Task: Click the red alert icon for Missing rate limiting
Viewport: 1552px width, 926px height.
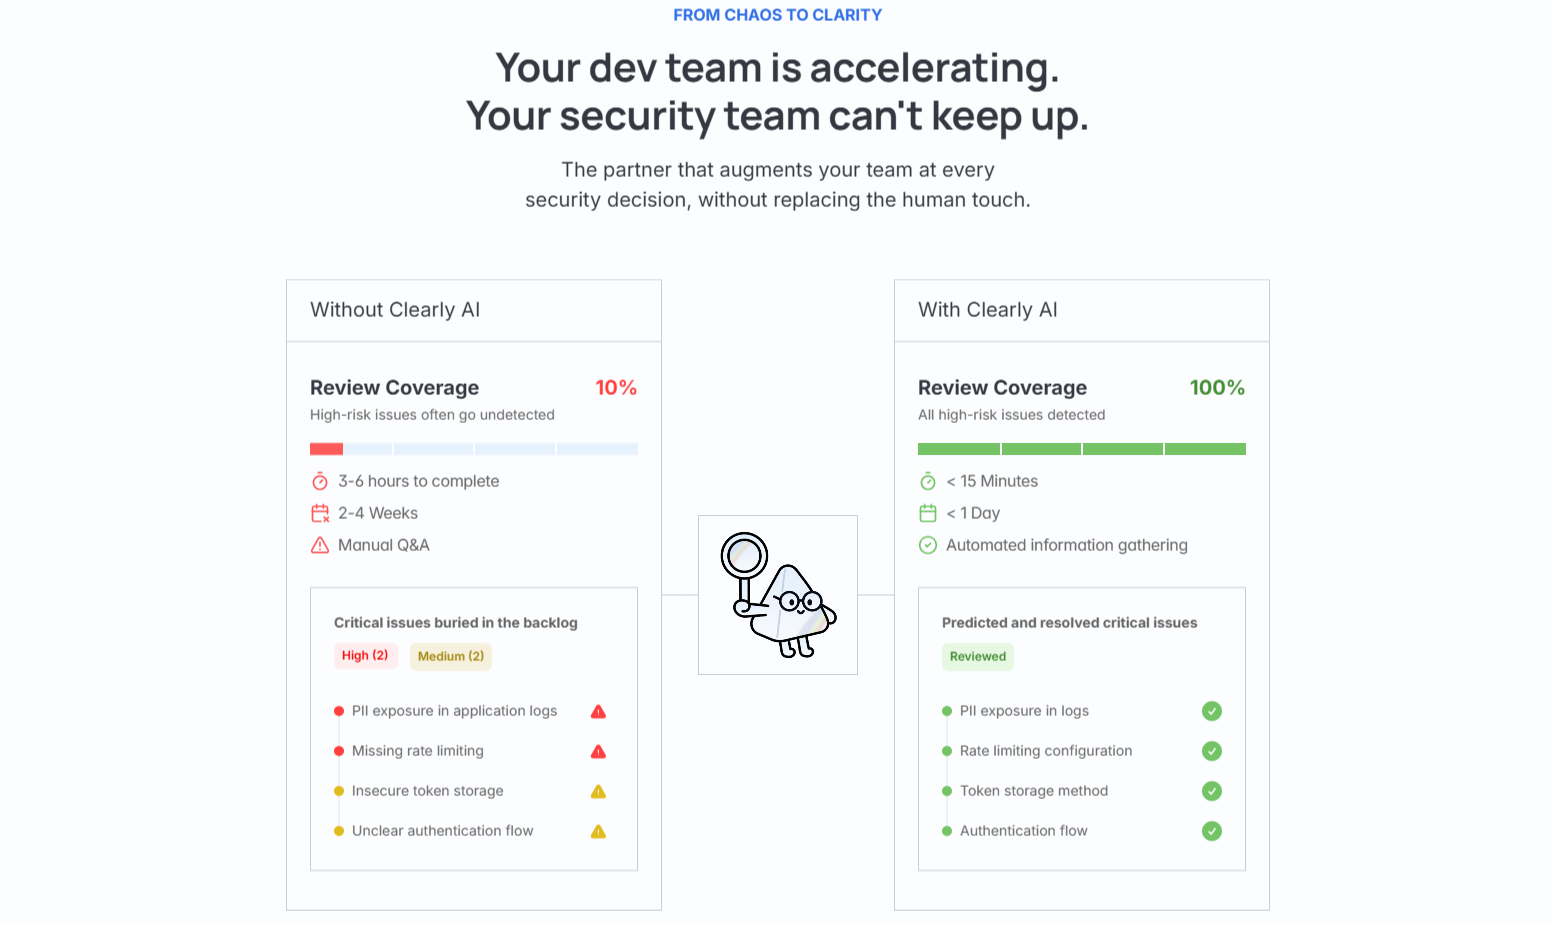Action: tap(598, 752)
